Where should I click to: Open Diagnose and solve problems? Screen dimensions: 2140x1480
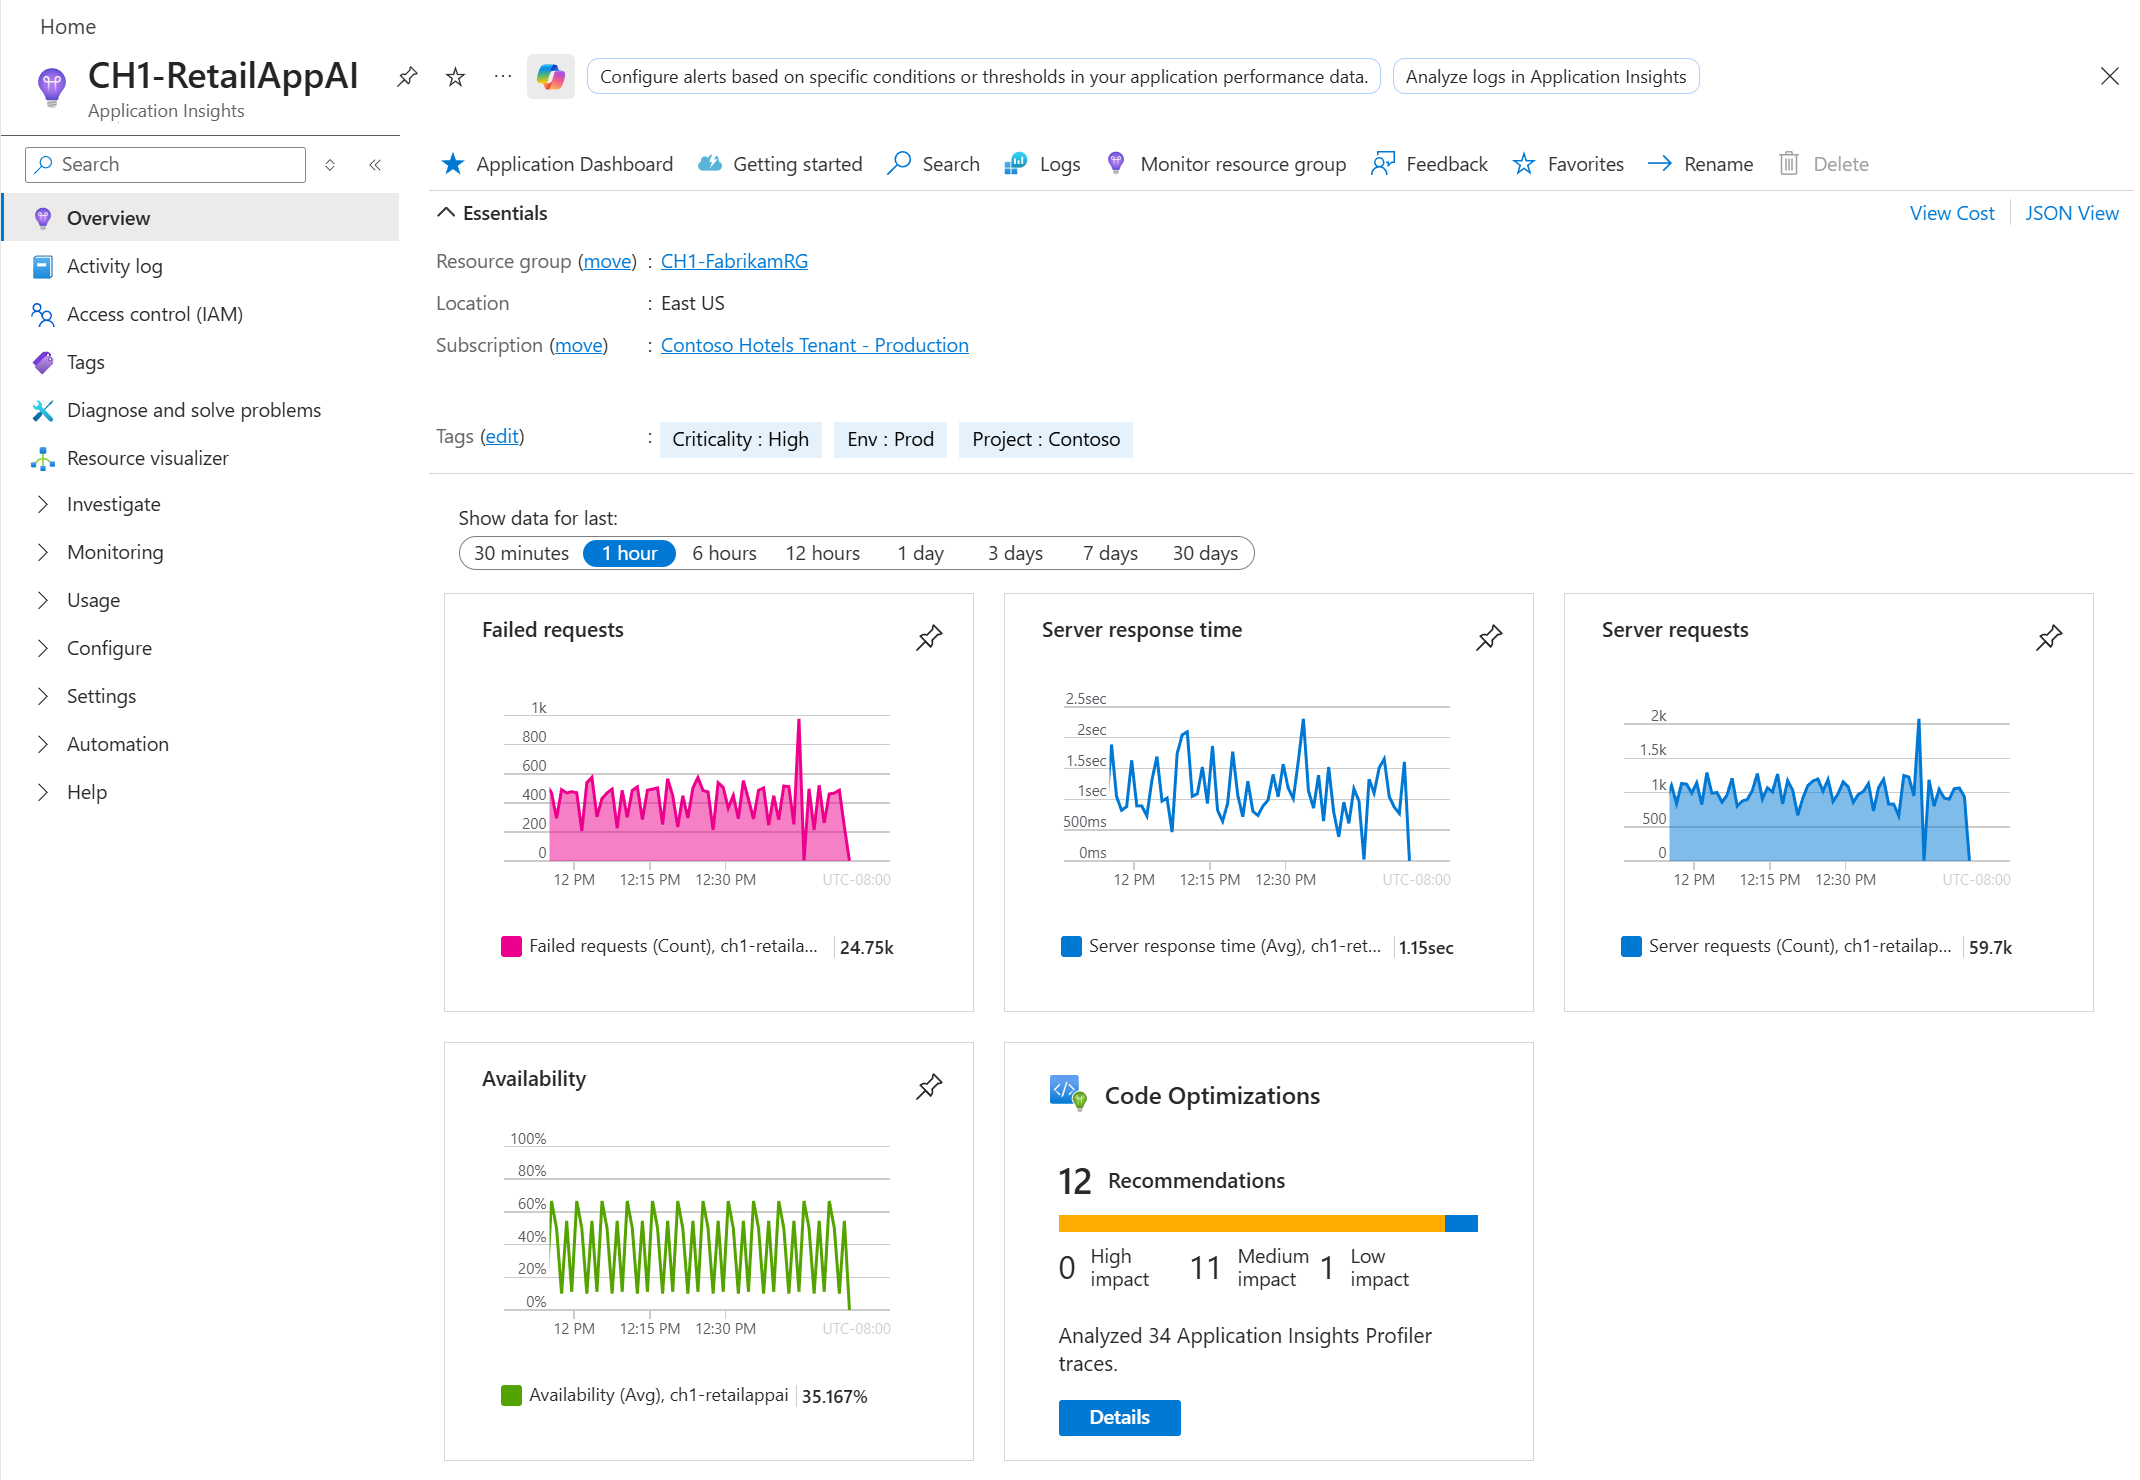point(193,410)
